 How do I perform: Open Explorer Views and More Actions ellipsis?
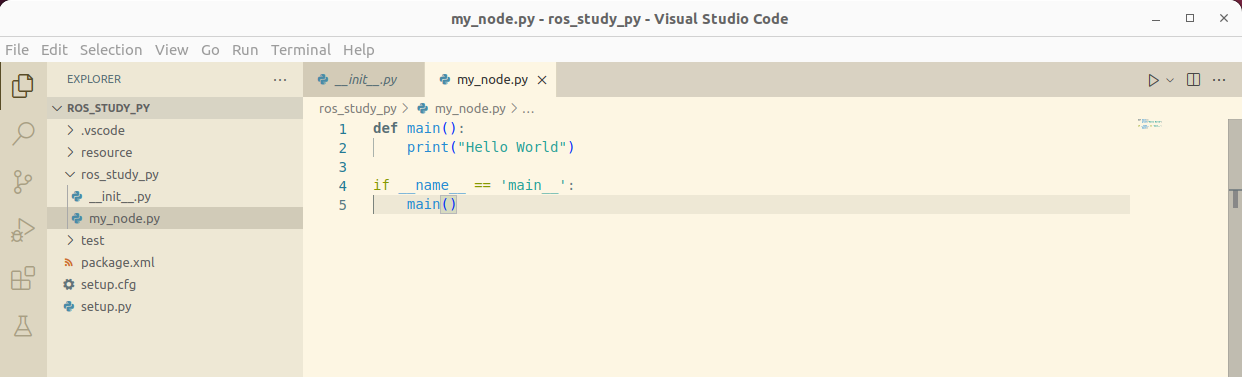point(280,79)
